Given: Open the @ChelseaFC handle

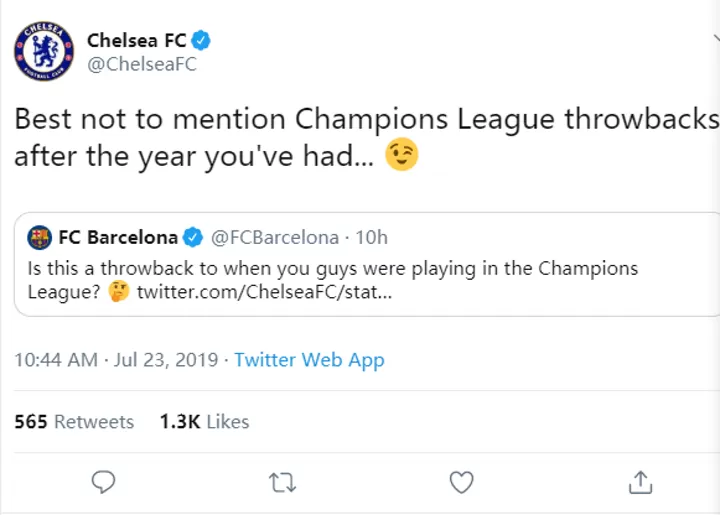Looking at the screenshot, I should click(142, 64).
